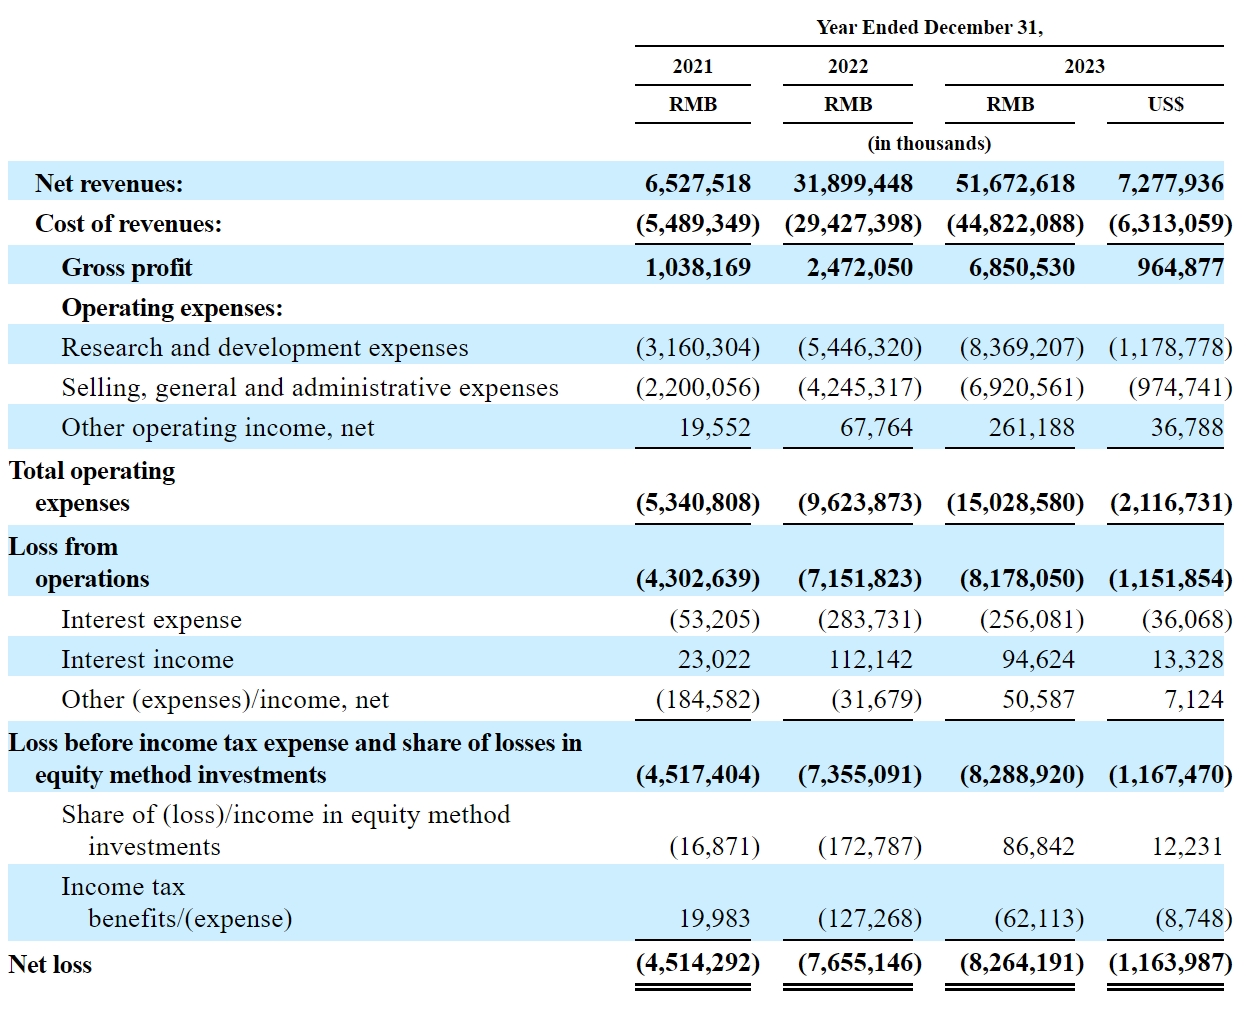Click R&D expense value (3,160,304)
1247x1031 pixels.
[698, 348]
